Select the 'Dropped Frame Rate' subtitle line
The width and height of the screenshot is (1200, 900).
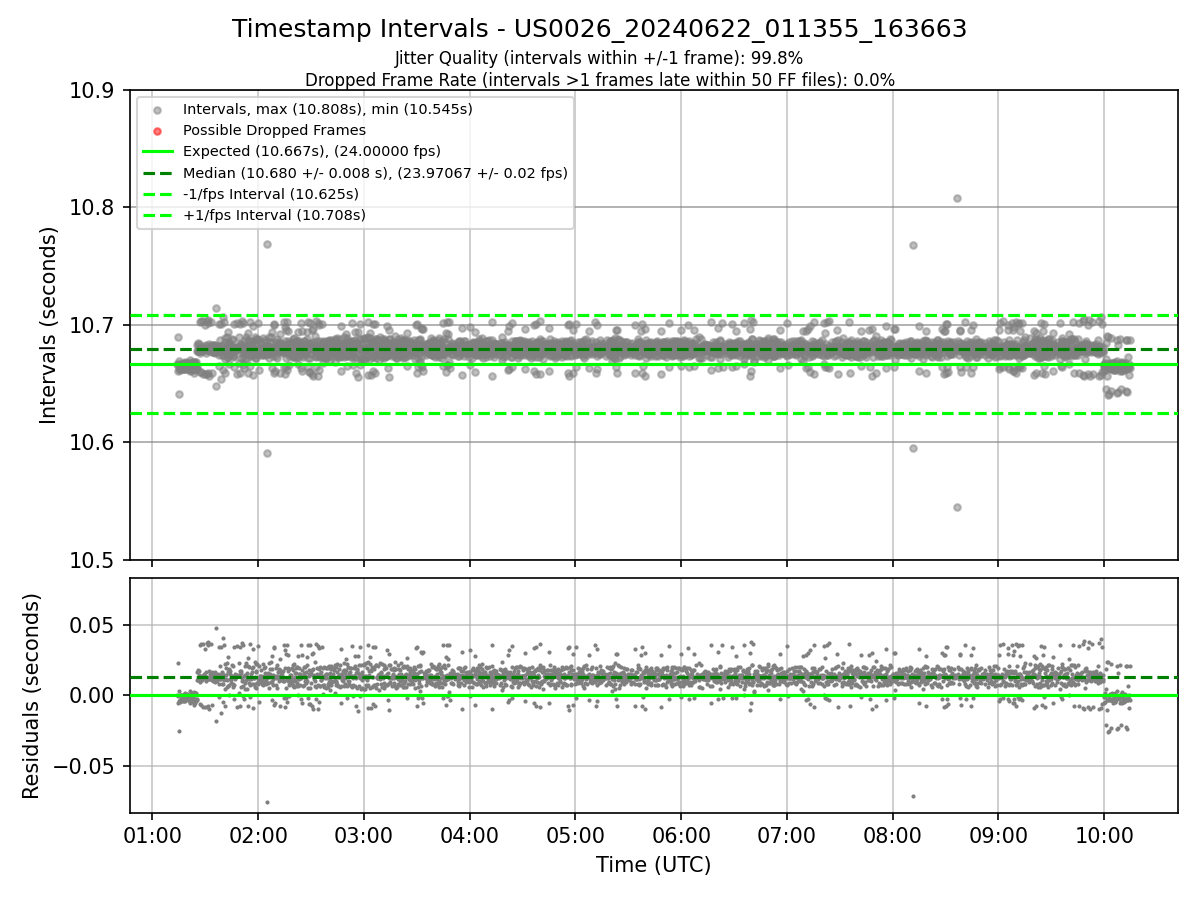tap(599, 80)
